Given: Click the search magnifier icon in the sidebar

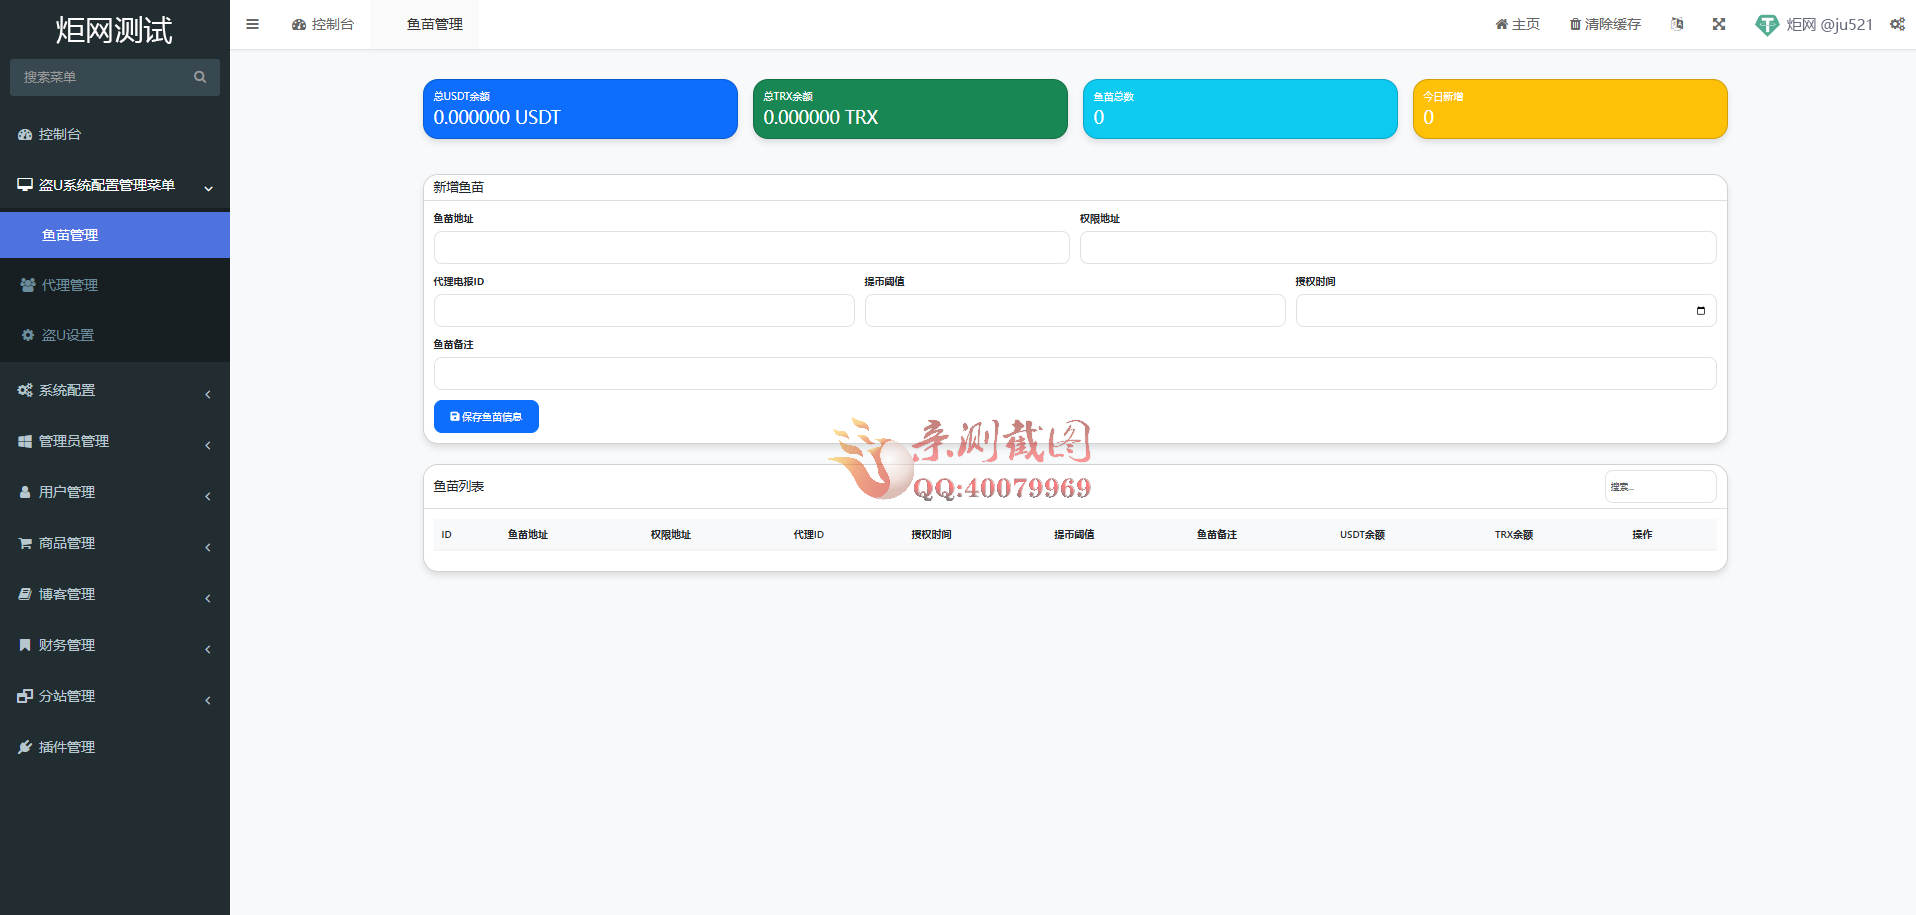Looking at the screenshot, I should pyautogui.click(x=200, y=77).
